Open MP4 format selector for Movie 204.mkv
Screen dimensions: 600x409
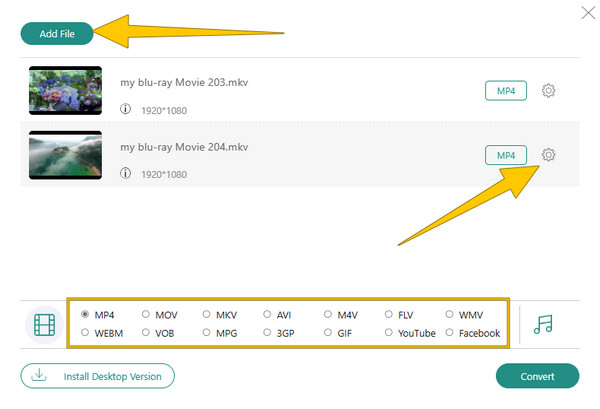506,155
